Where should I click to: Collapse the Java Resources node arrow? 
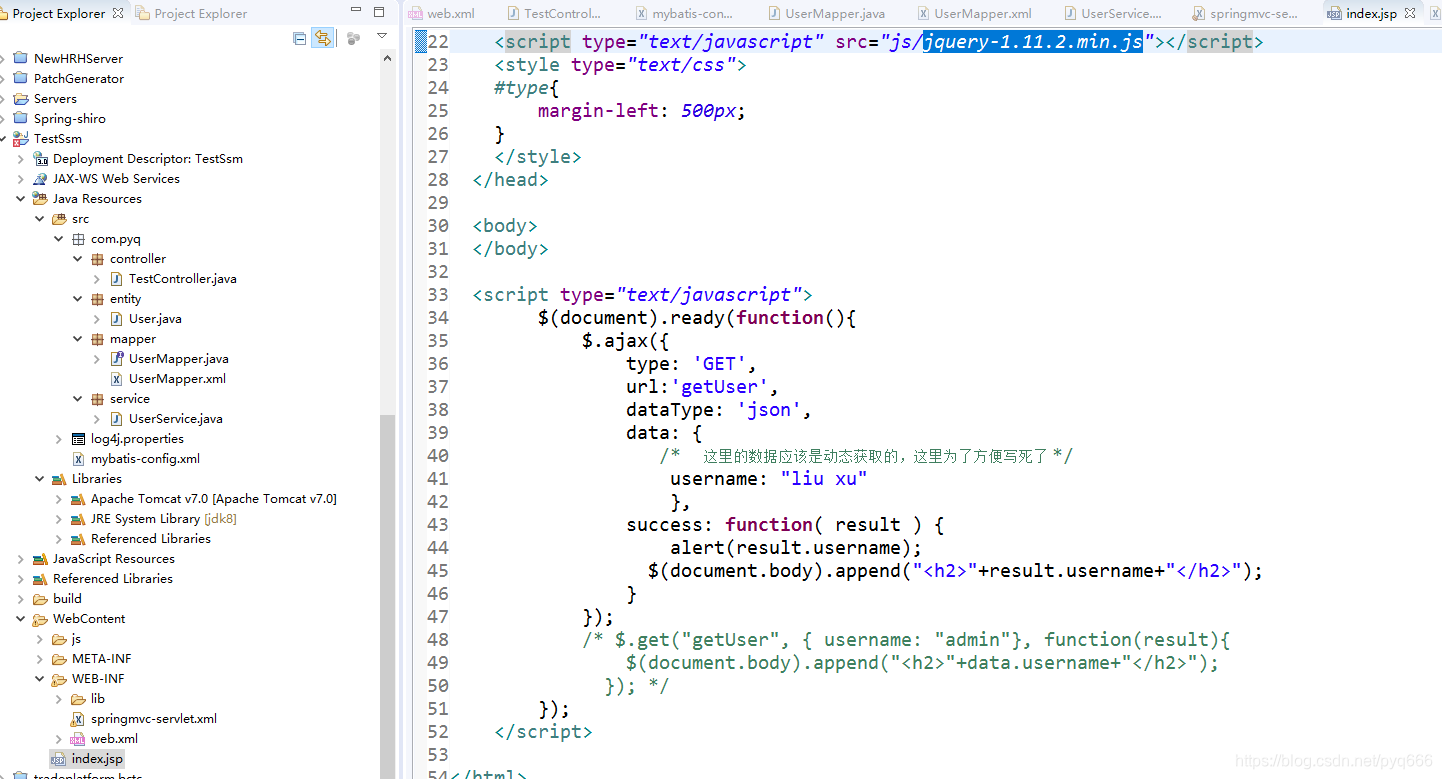[x=21, y=199]
